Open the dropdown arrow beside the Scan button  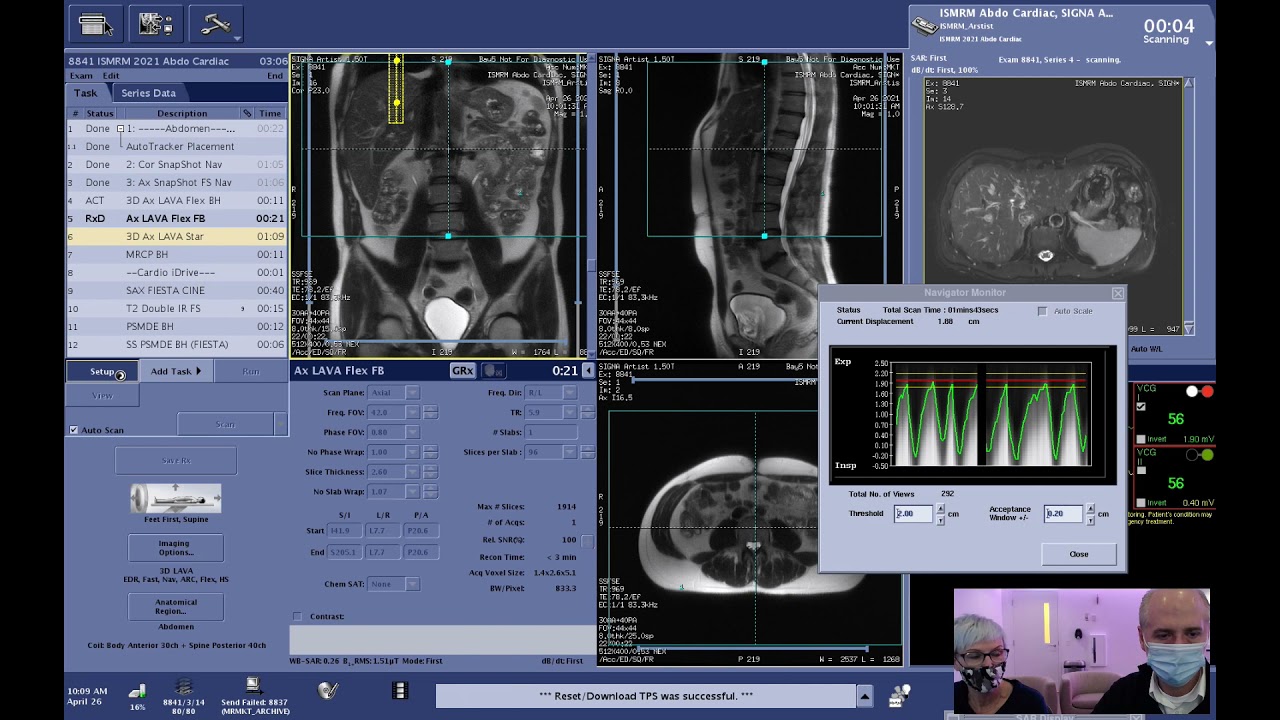(x=281, y=424)
